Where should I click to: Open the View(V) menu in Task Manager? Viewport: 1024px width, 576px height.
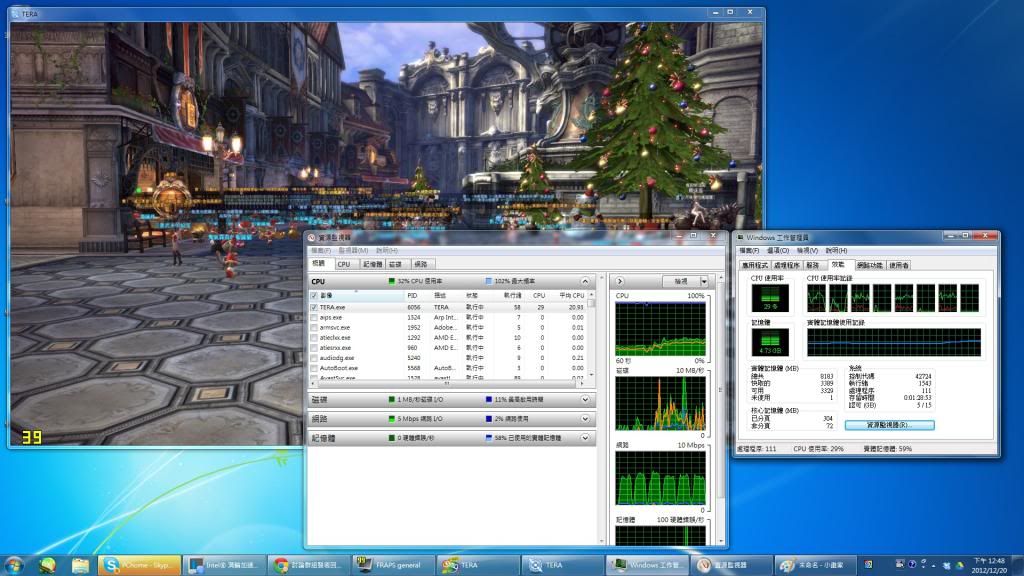pos(807,251)
